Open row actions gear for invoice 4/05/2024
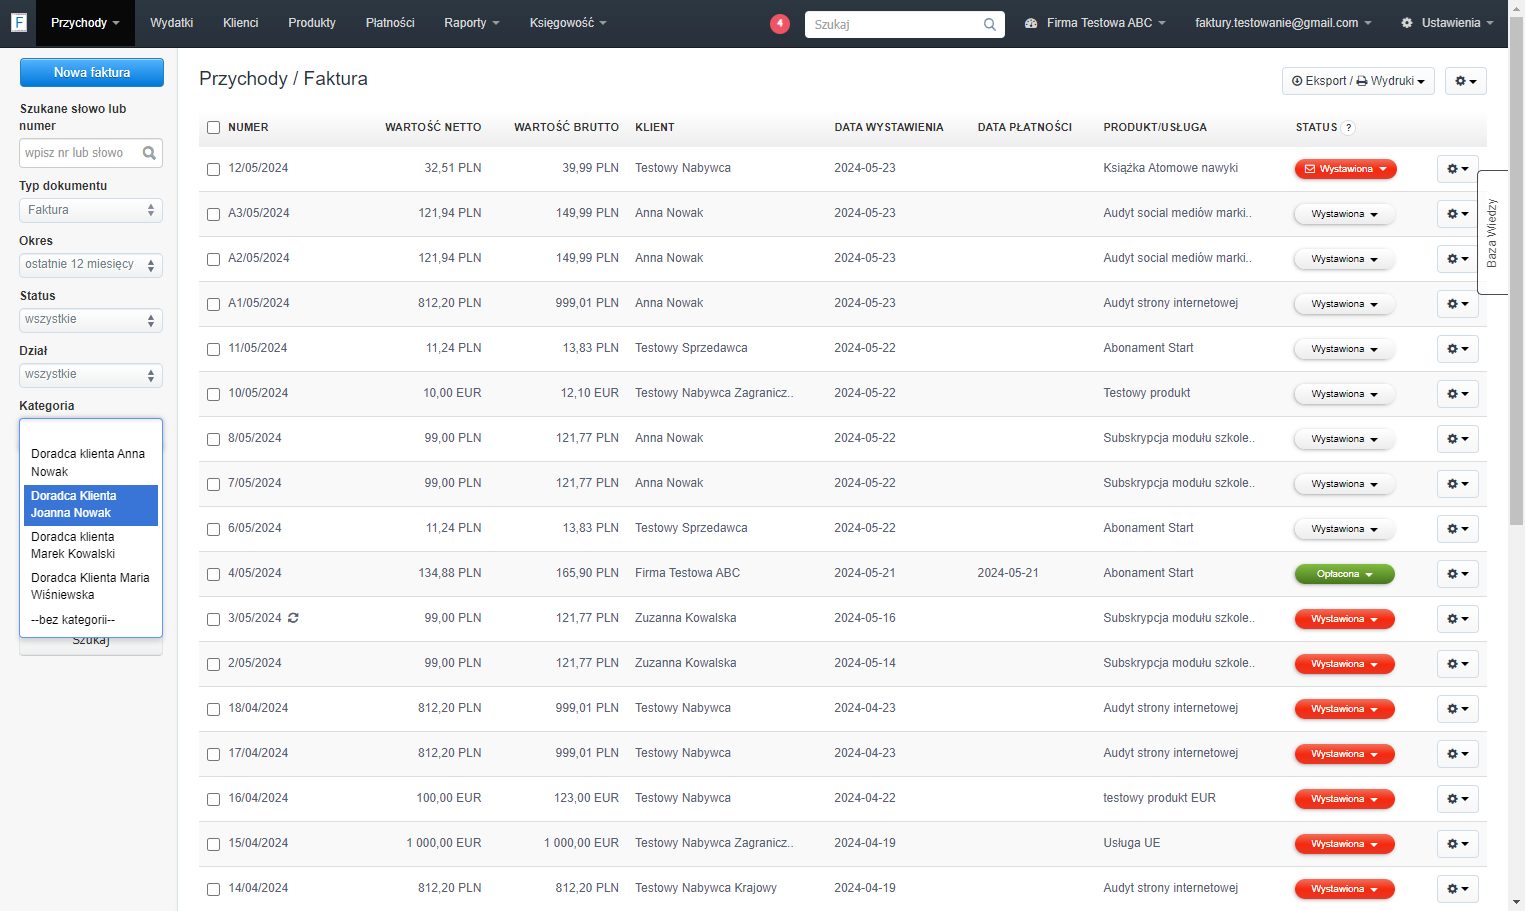 pyautogui.click(x=1458, y=574)
